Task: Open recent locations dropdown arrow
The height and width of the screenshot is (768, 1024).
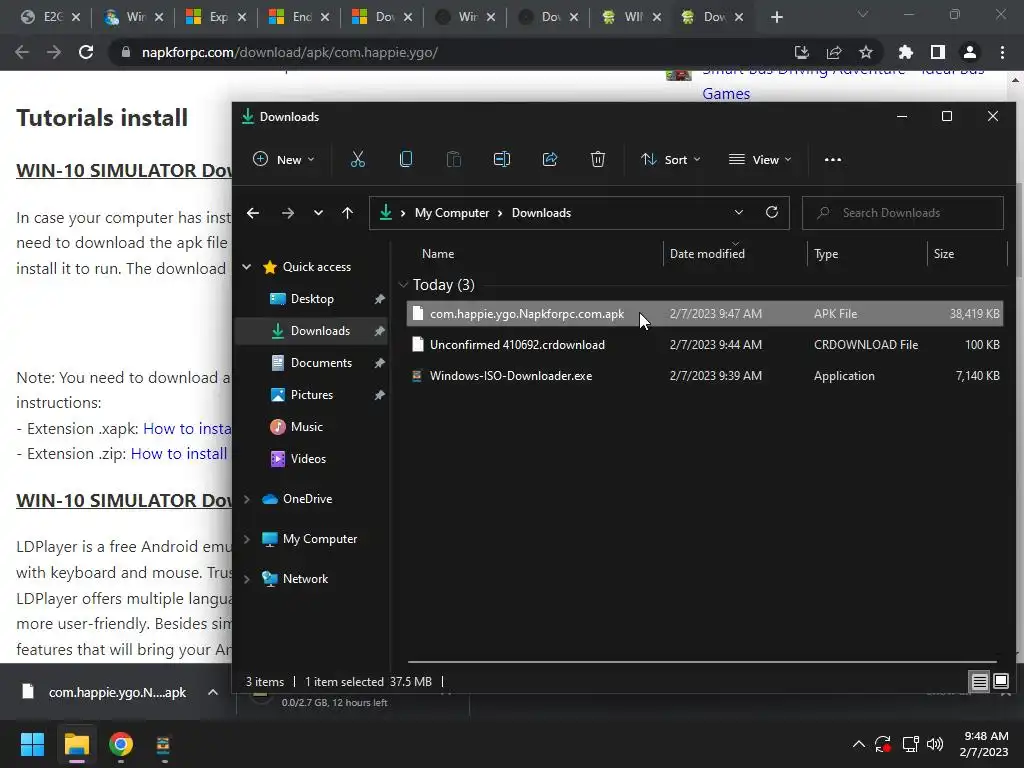Action: 318,213
